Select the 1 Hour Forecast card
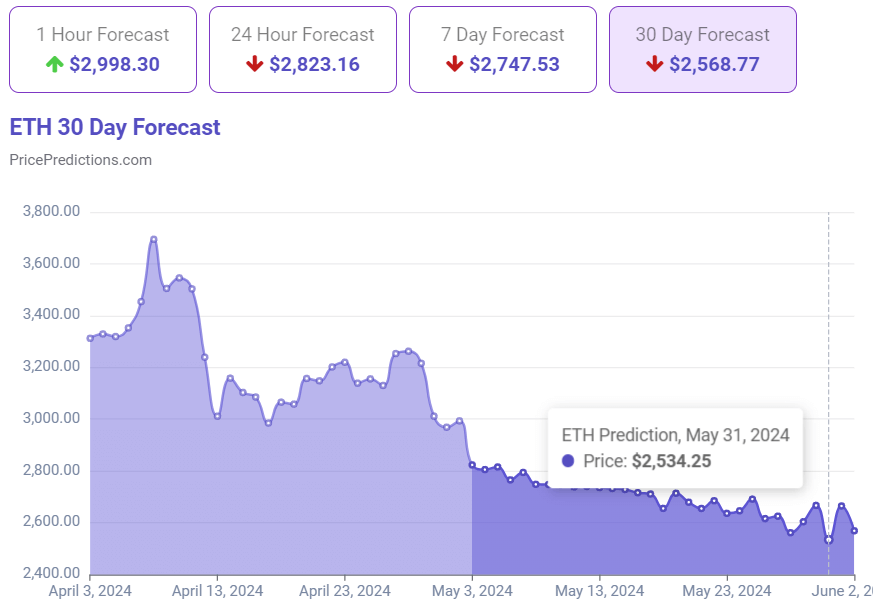The height and width of the screenshot is (612, 883). [102, 48]
